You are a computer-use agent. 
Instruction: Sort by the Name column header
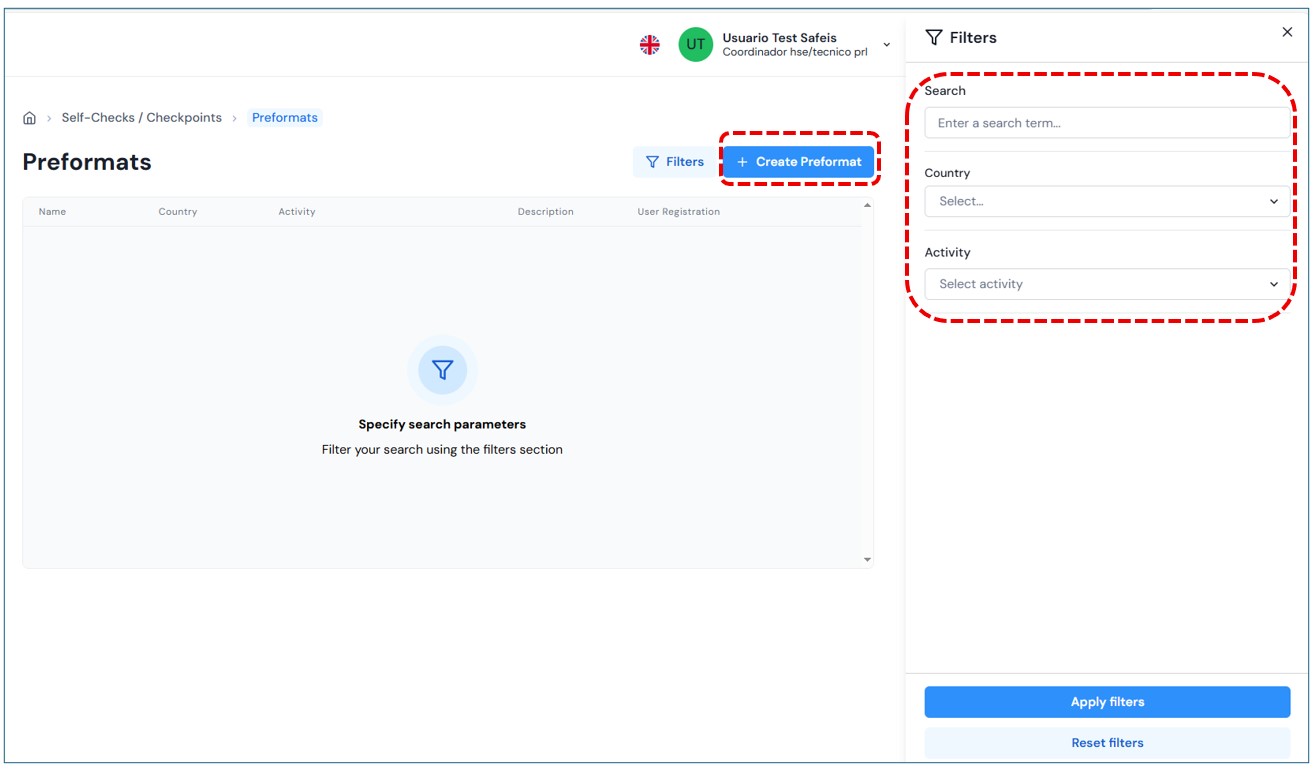pos(52,212)
